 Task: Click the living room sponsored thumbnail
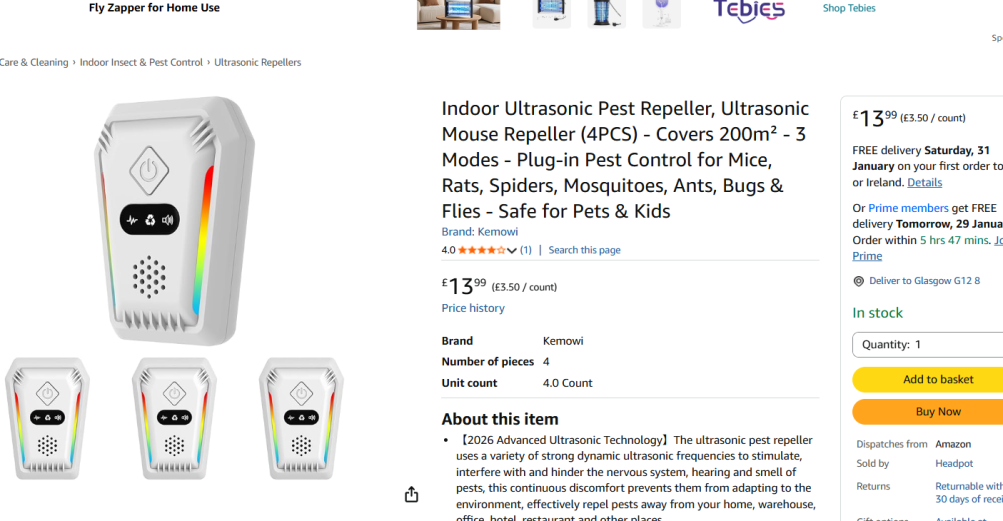coord(458,14)
